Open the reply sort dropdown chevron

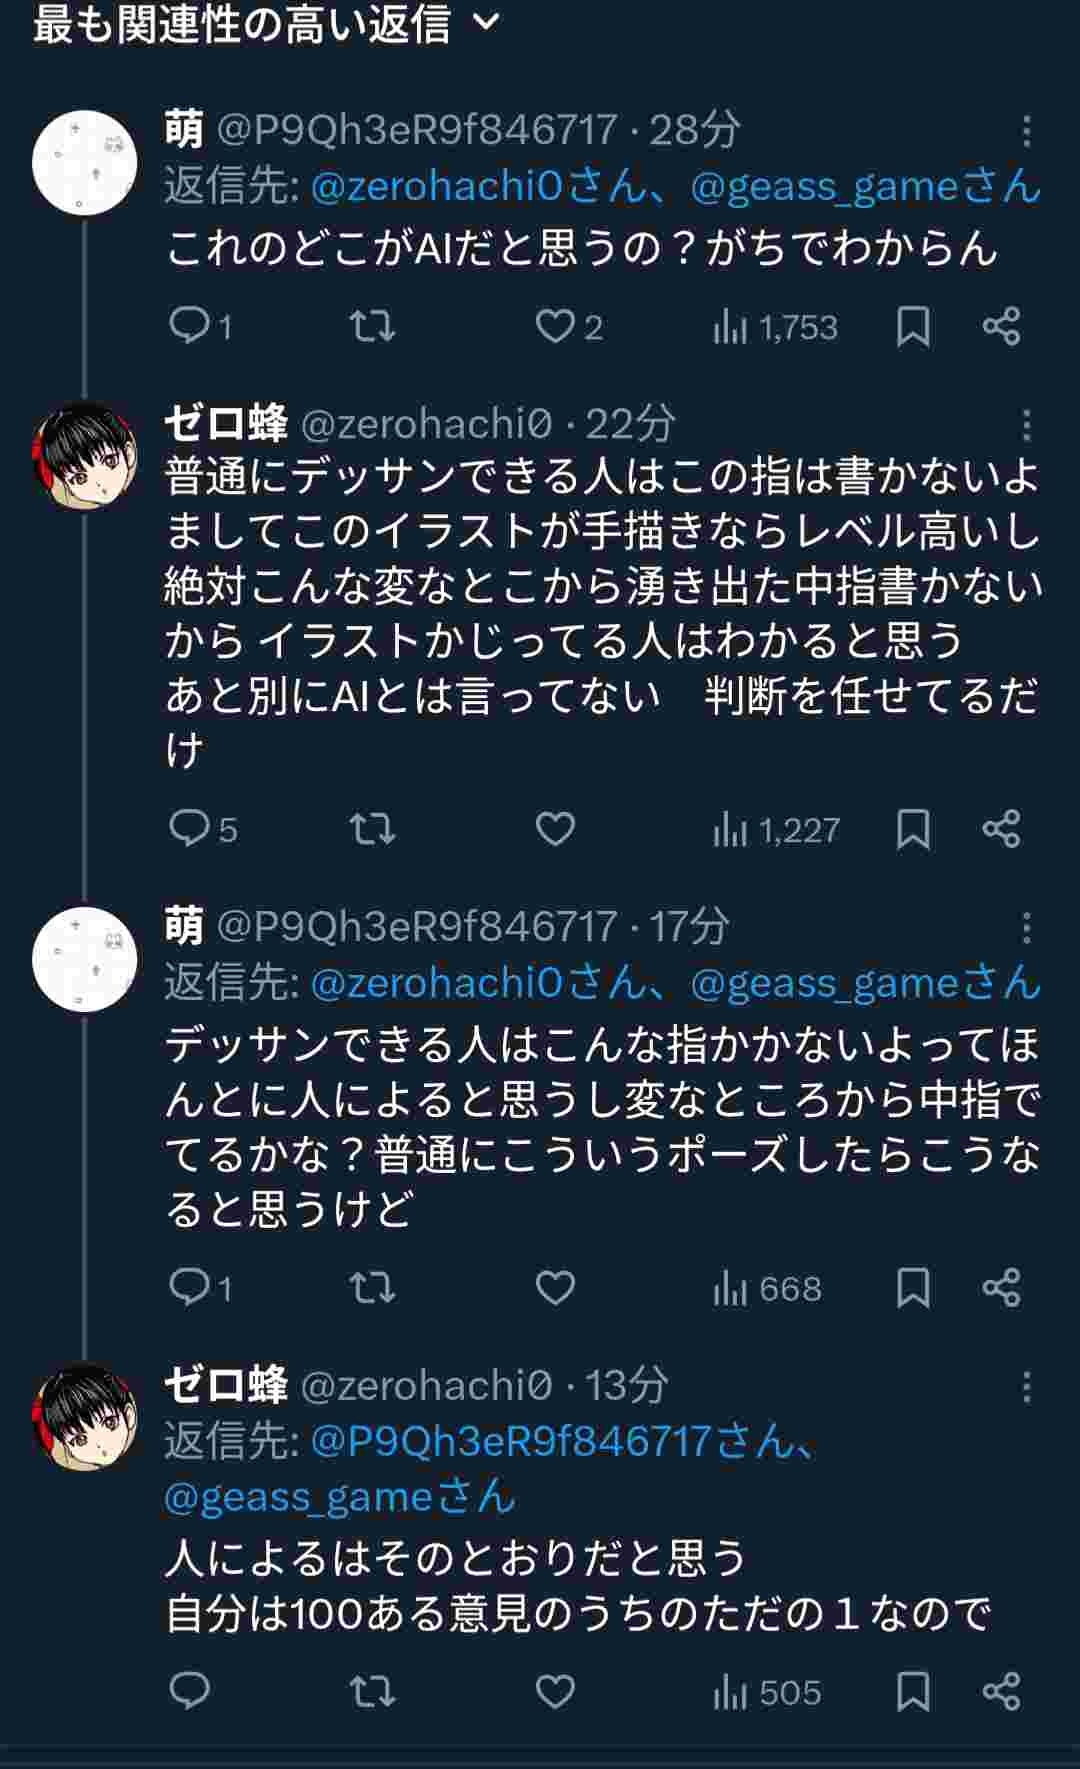(x=486, y=23)
